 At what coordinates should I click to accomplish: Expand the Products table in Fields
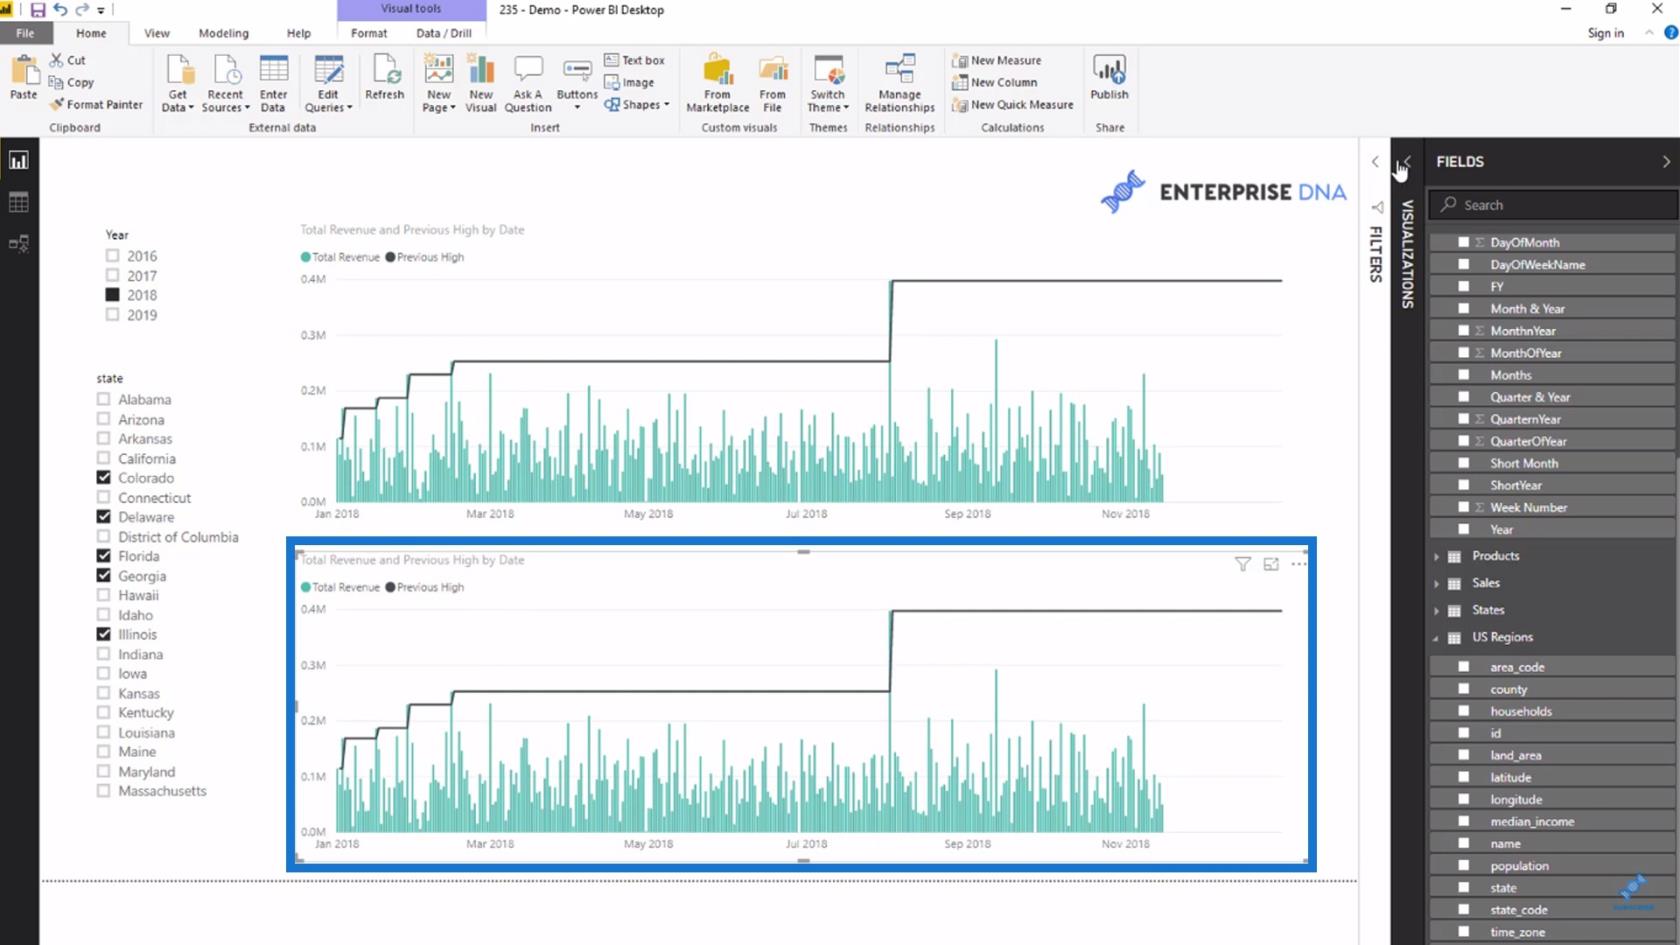(1437, 556)
